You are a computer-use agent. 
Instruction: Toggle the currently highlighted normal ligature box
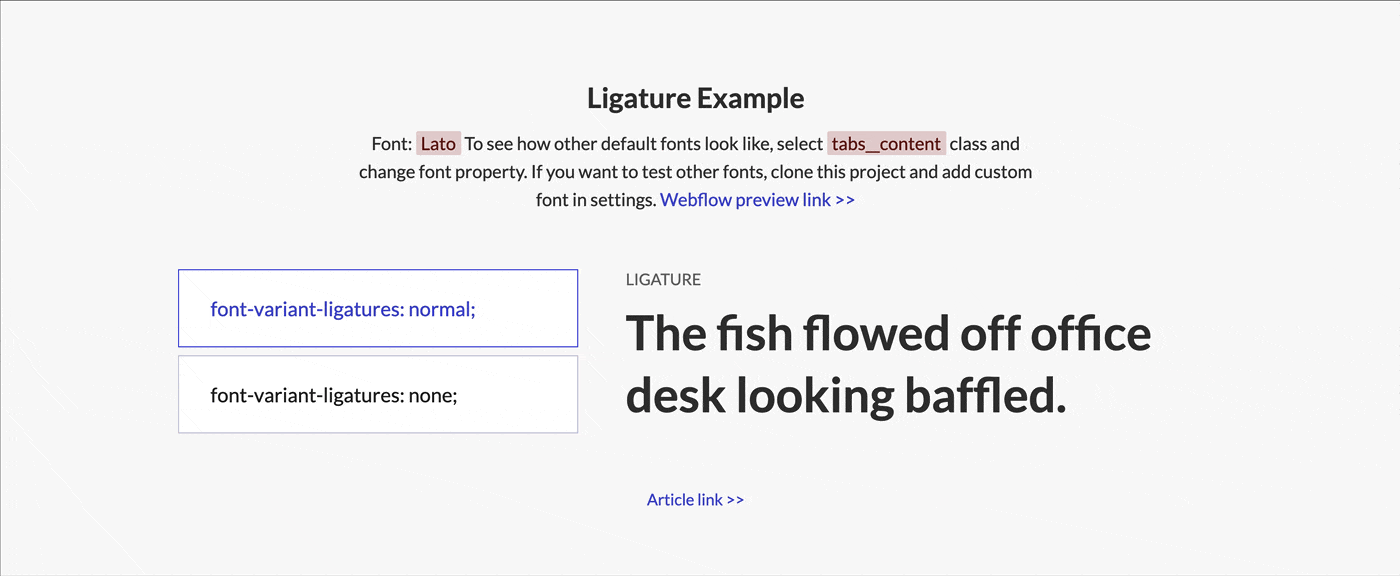[x=377, y=308]
